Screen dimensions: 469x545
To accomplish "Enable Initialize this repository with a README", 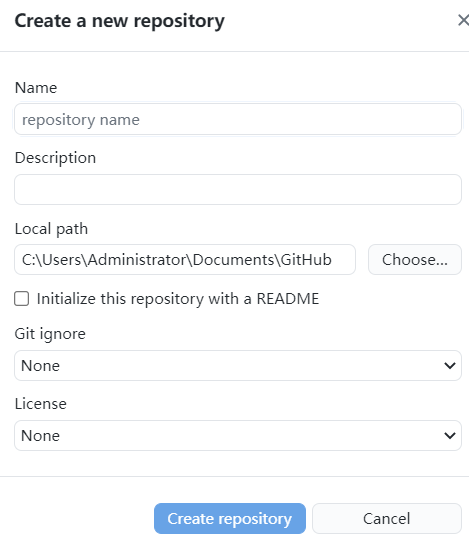I will [x=22, y=299].
